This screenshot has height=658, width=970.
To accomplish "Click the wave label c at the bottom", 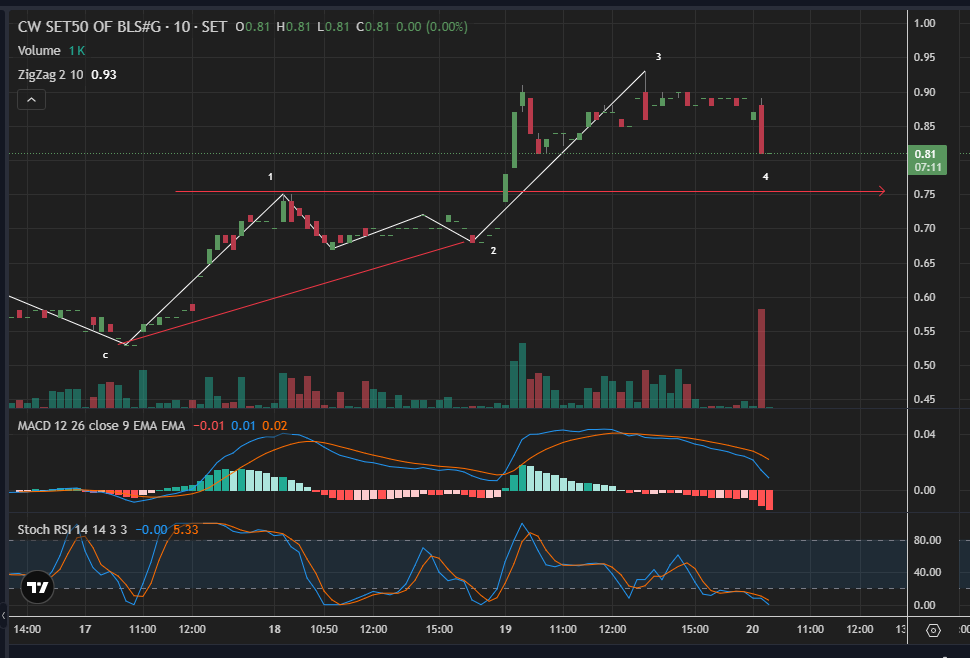I will [x=105, y=355].
